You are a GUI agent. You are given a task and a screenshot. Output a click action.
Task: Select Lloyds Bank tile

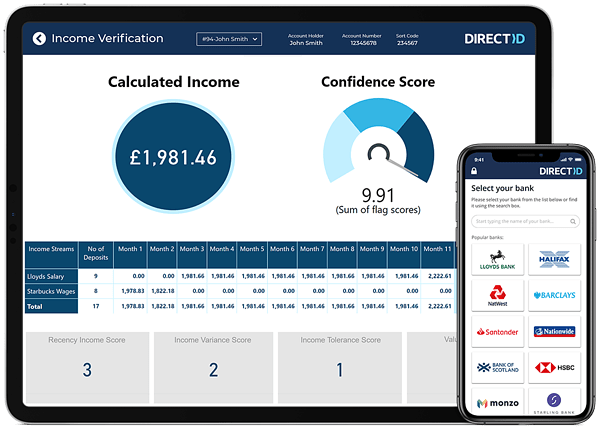(497, 259)
